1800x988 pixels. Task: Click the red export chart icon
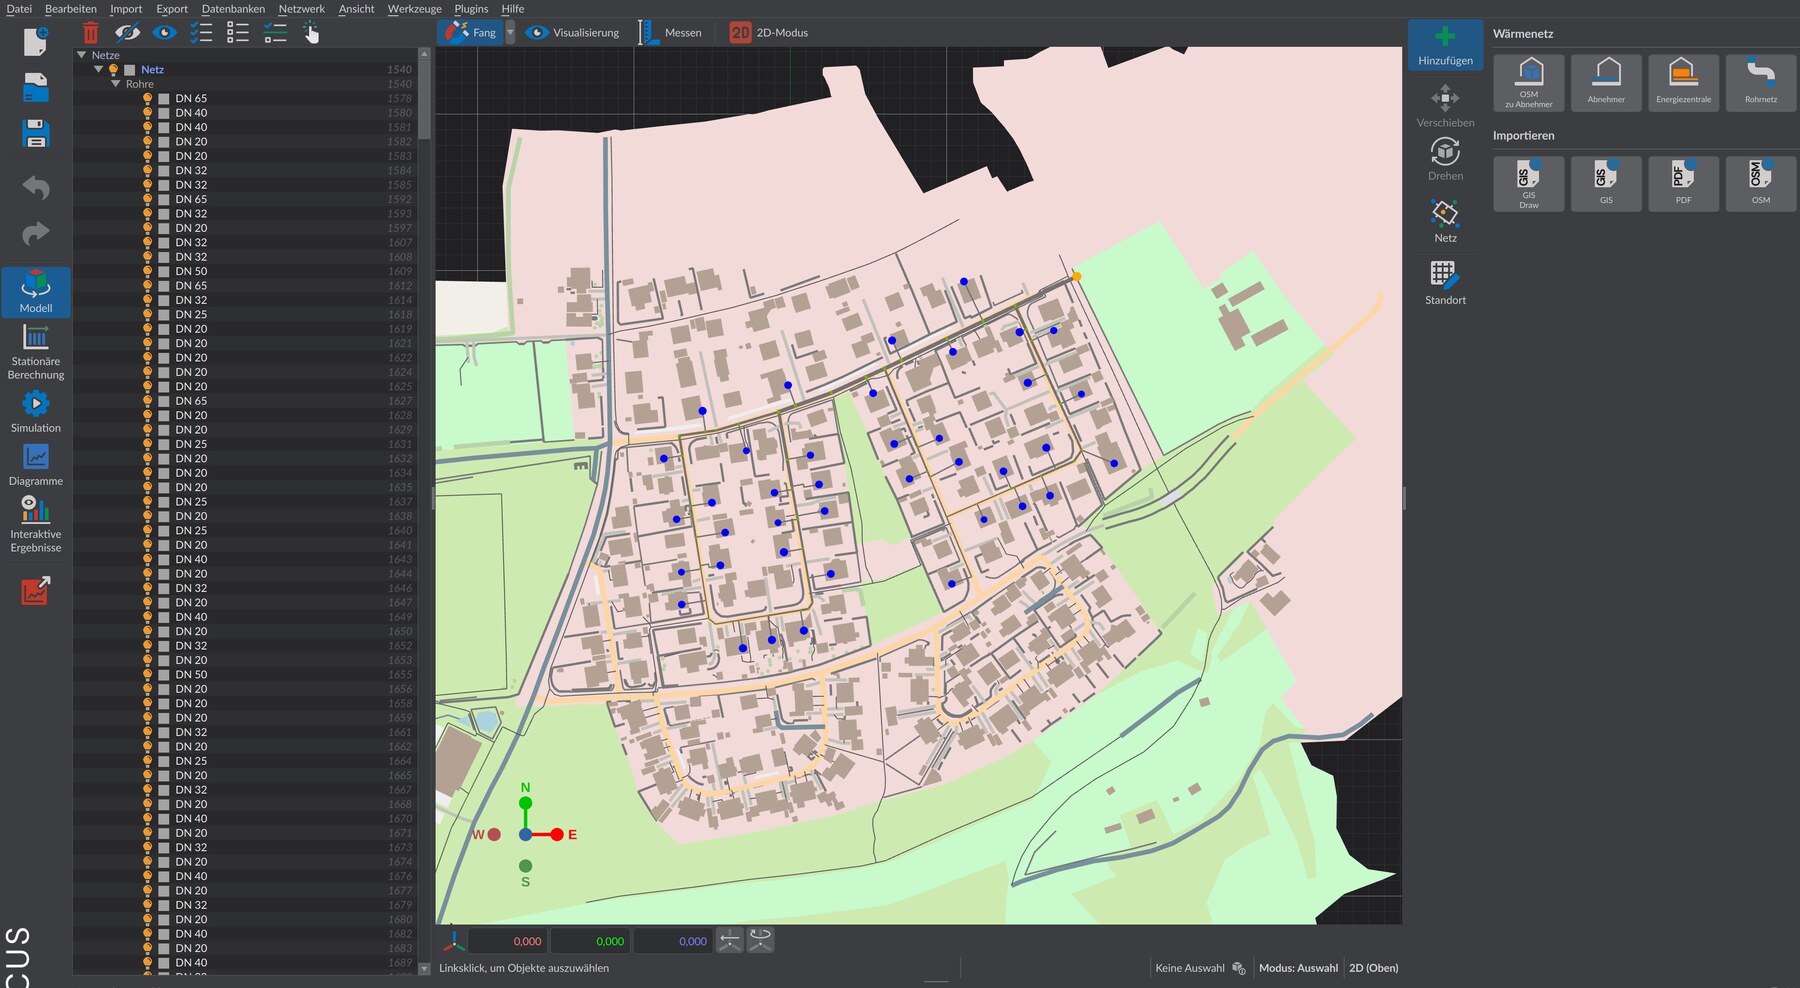pyautogui.click(x=36, y=591)
